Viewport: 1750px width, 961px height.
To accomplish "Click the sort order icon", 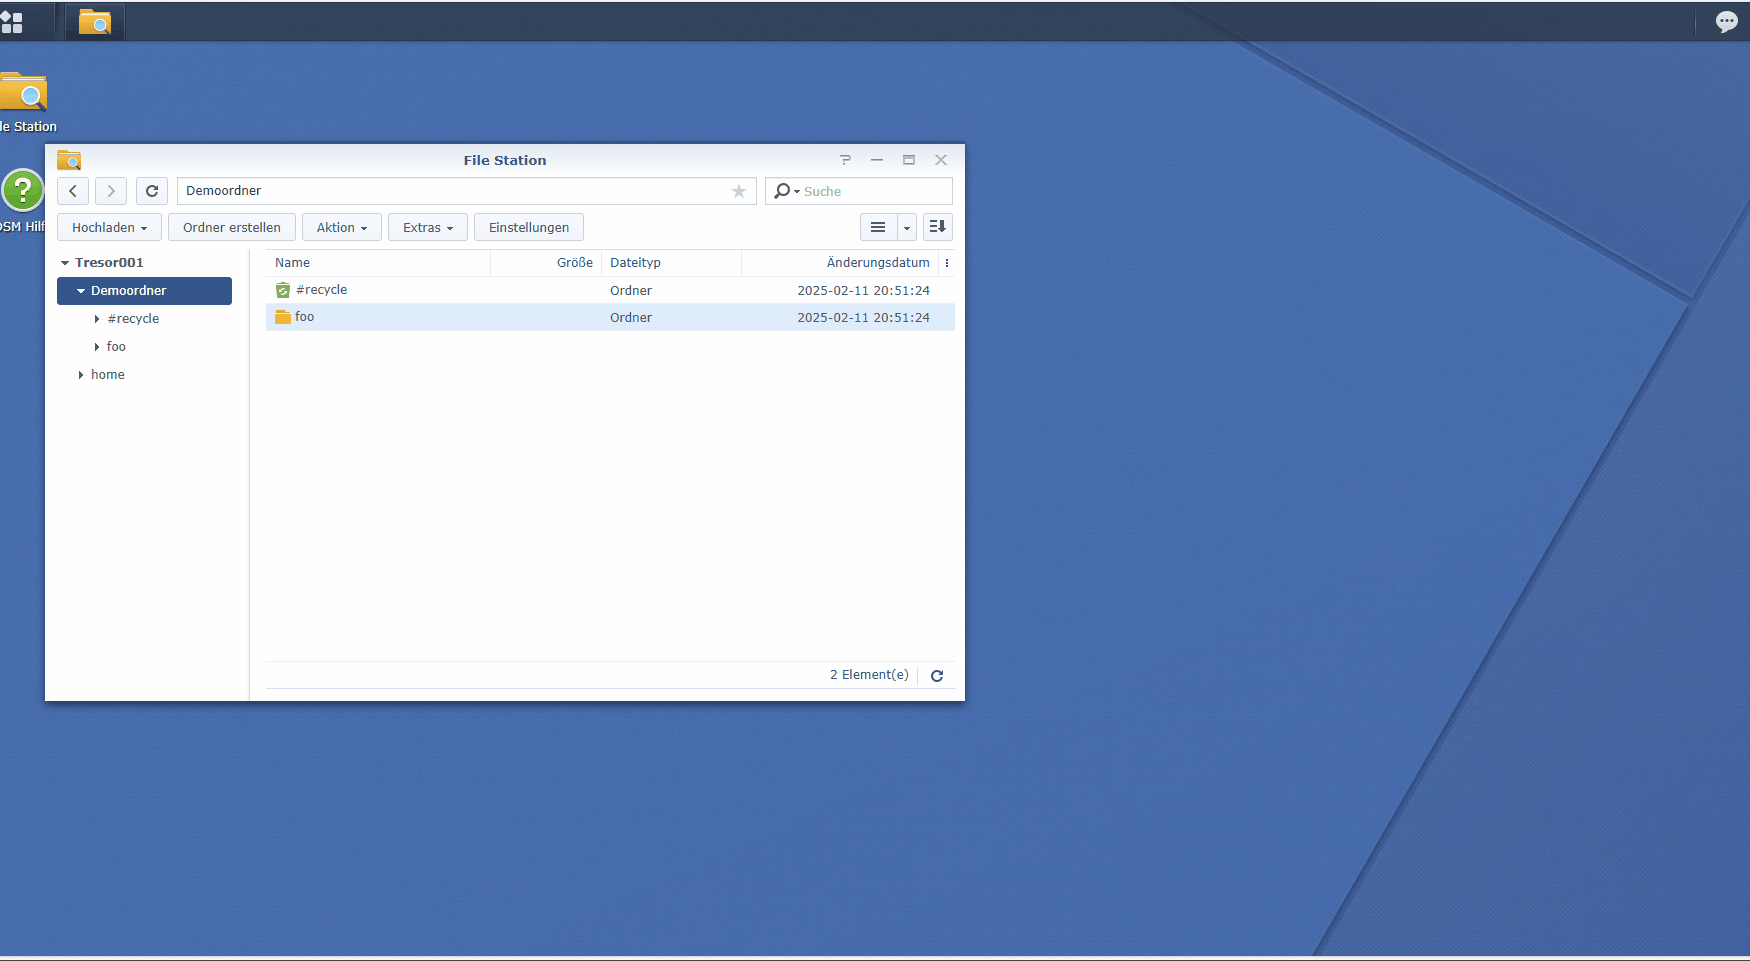I will [937, 227].
